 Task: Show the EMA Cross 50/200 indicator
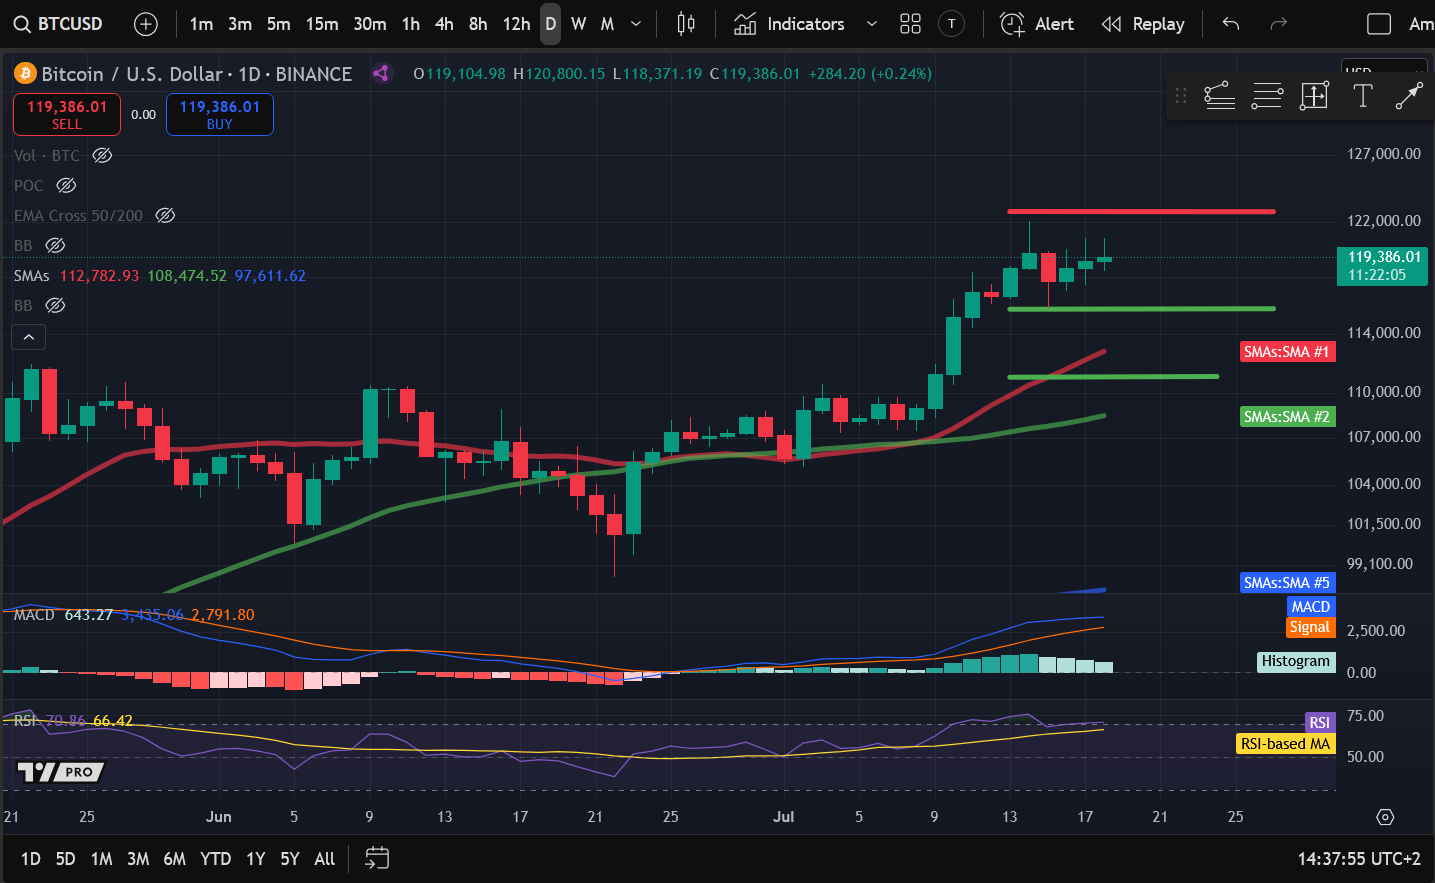pos(165,215)
